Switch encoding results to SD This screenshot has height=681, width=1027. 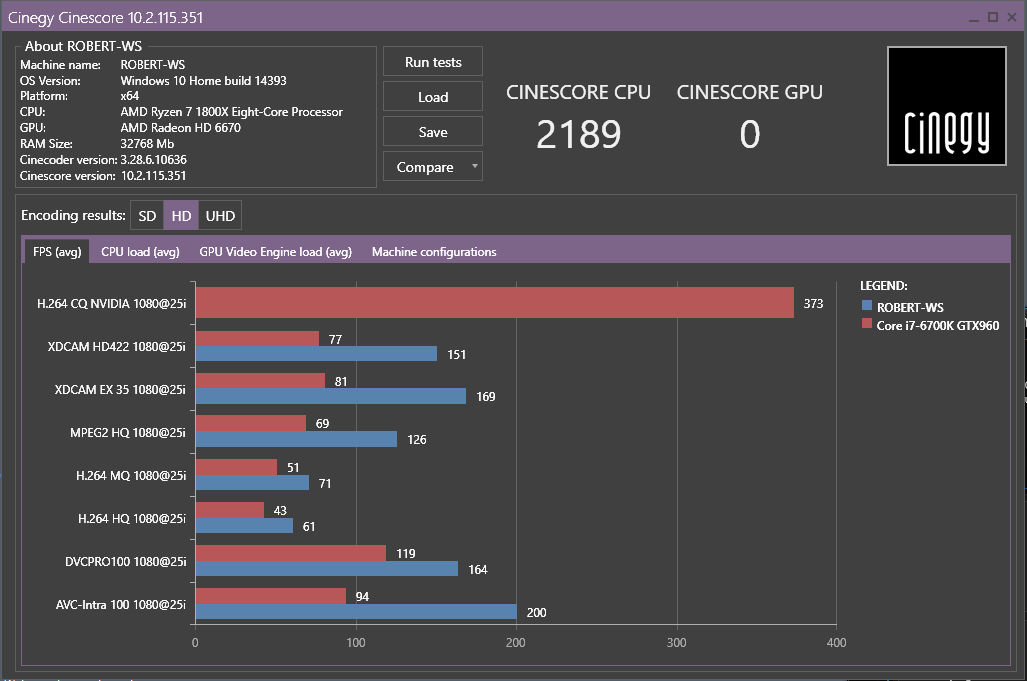pos(147,215)
